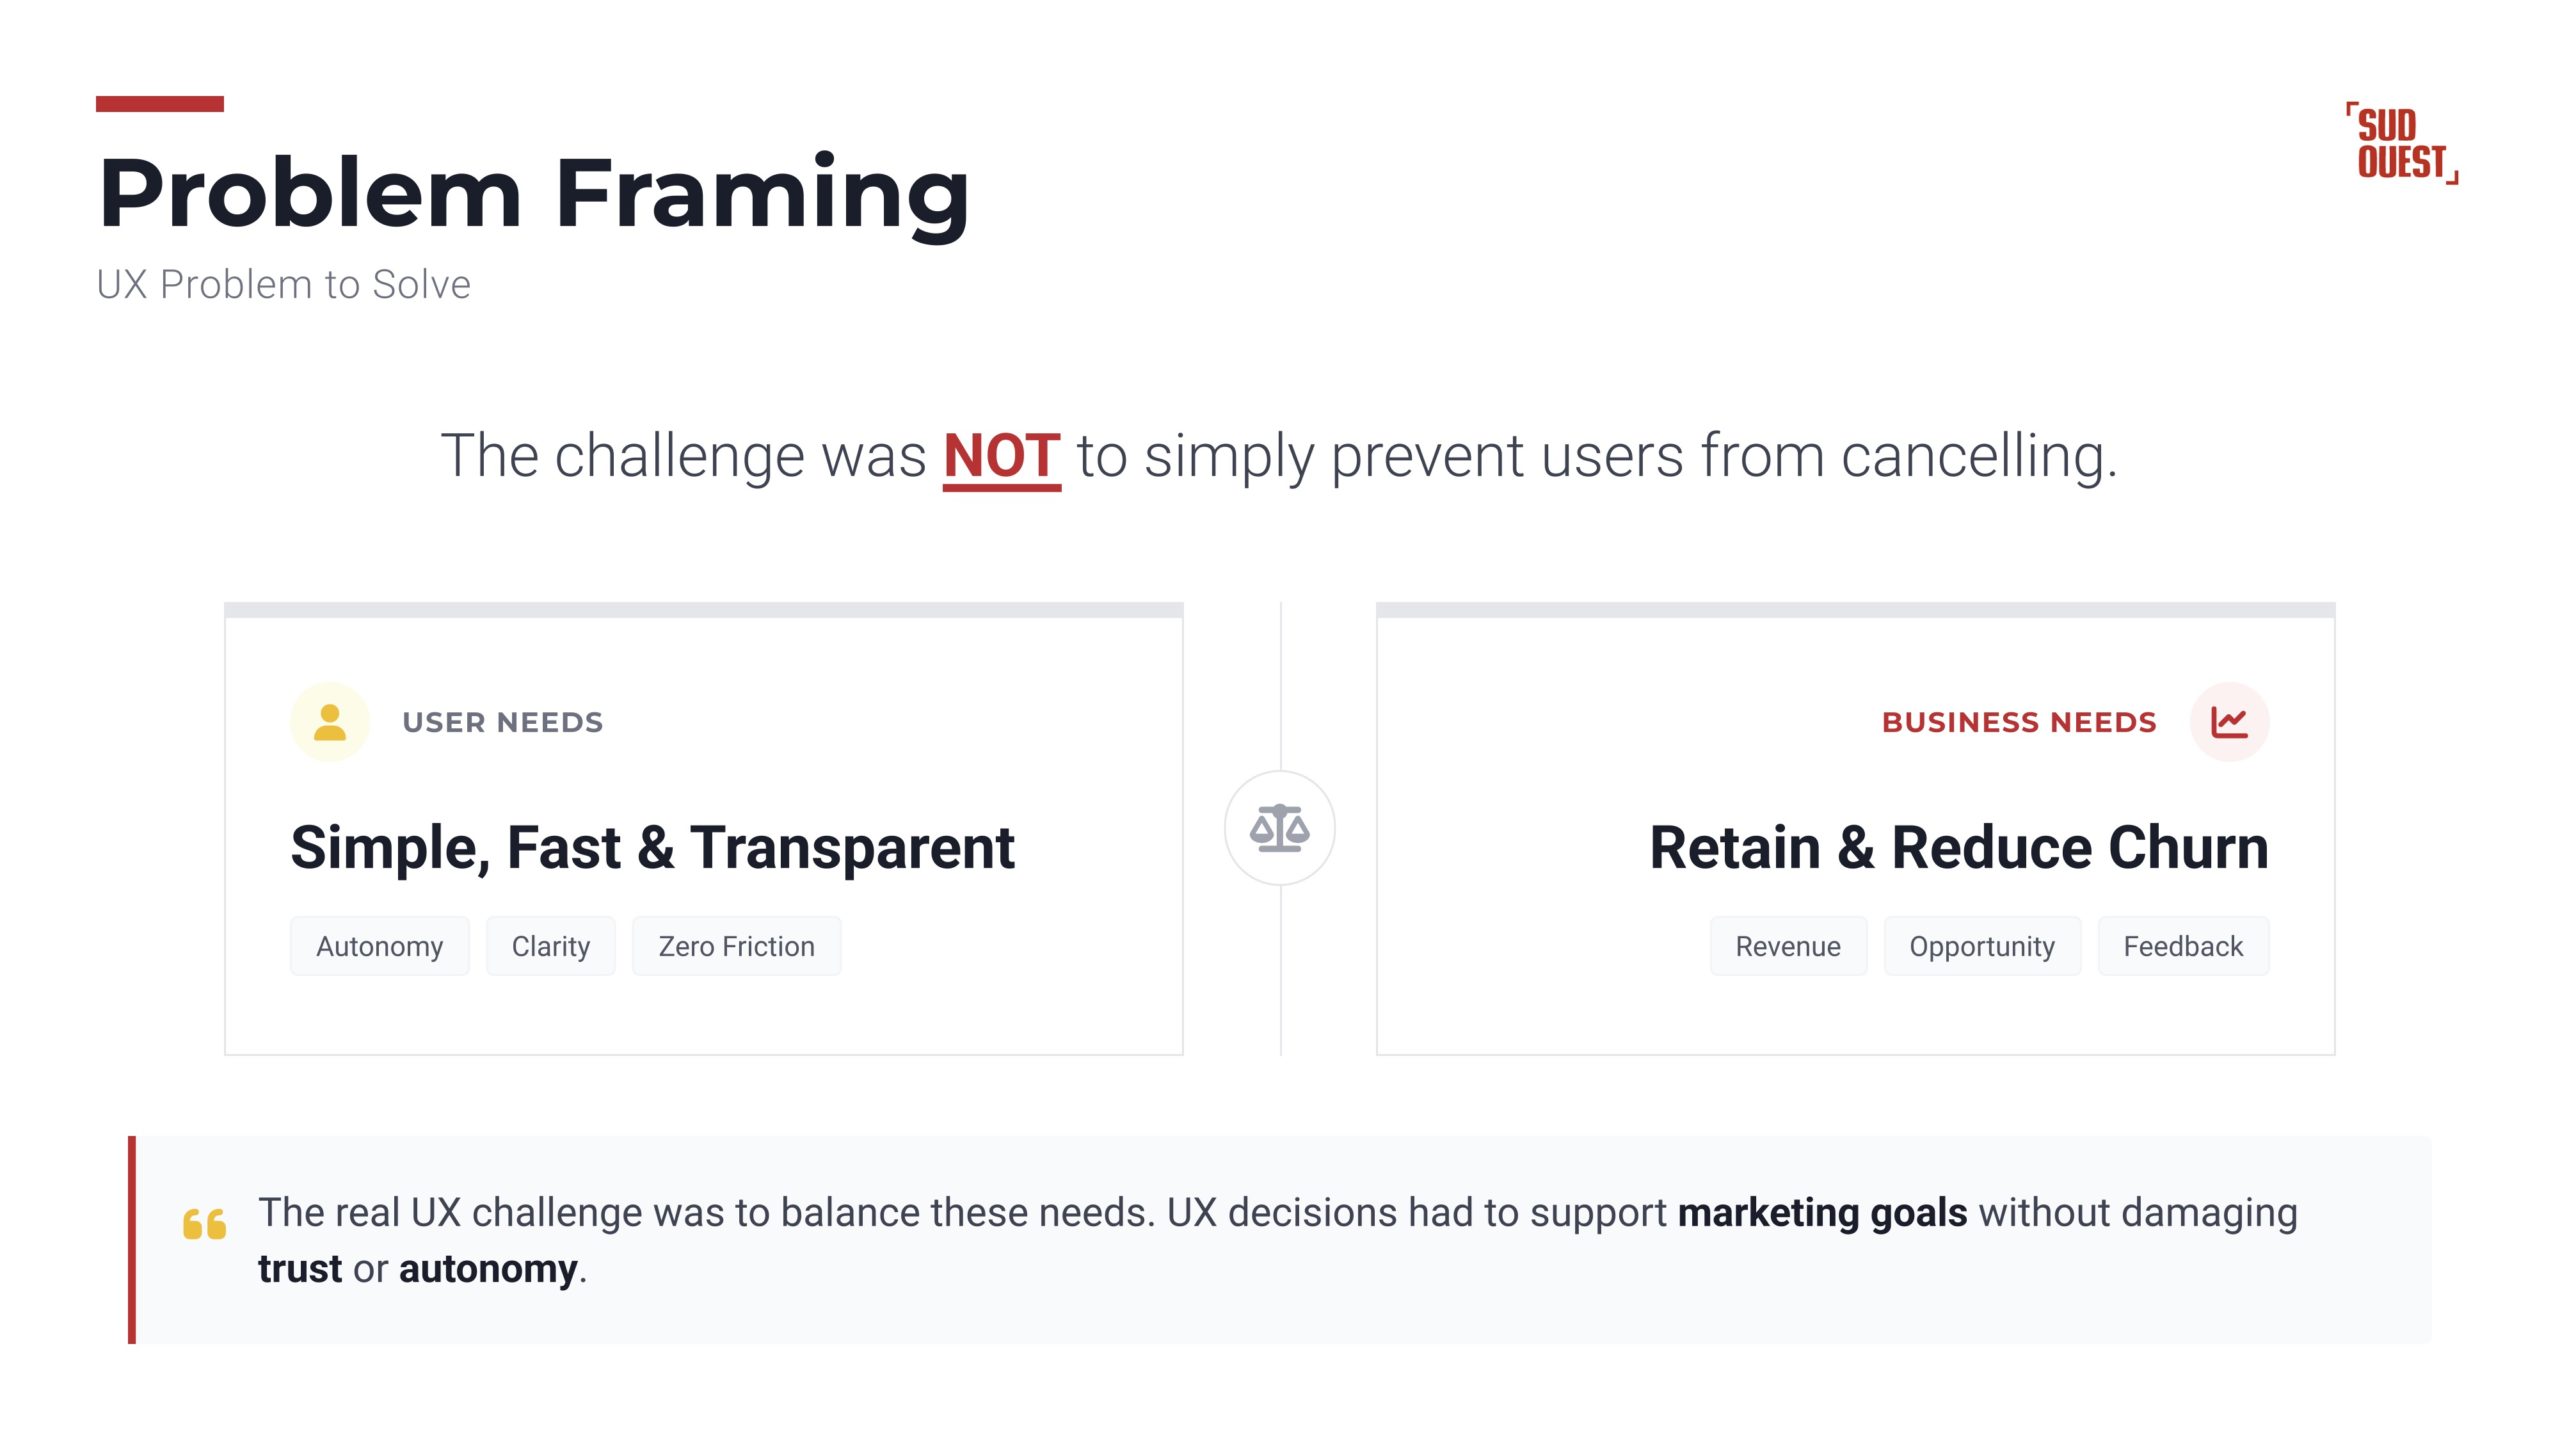
Task: Click the Retain & Reduce Churn heading
Action: coord(1958,848)
